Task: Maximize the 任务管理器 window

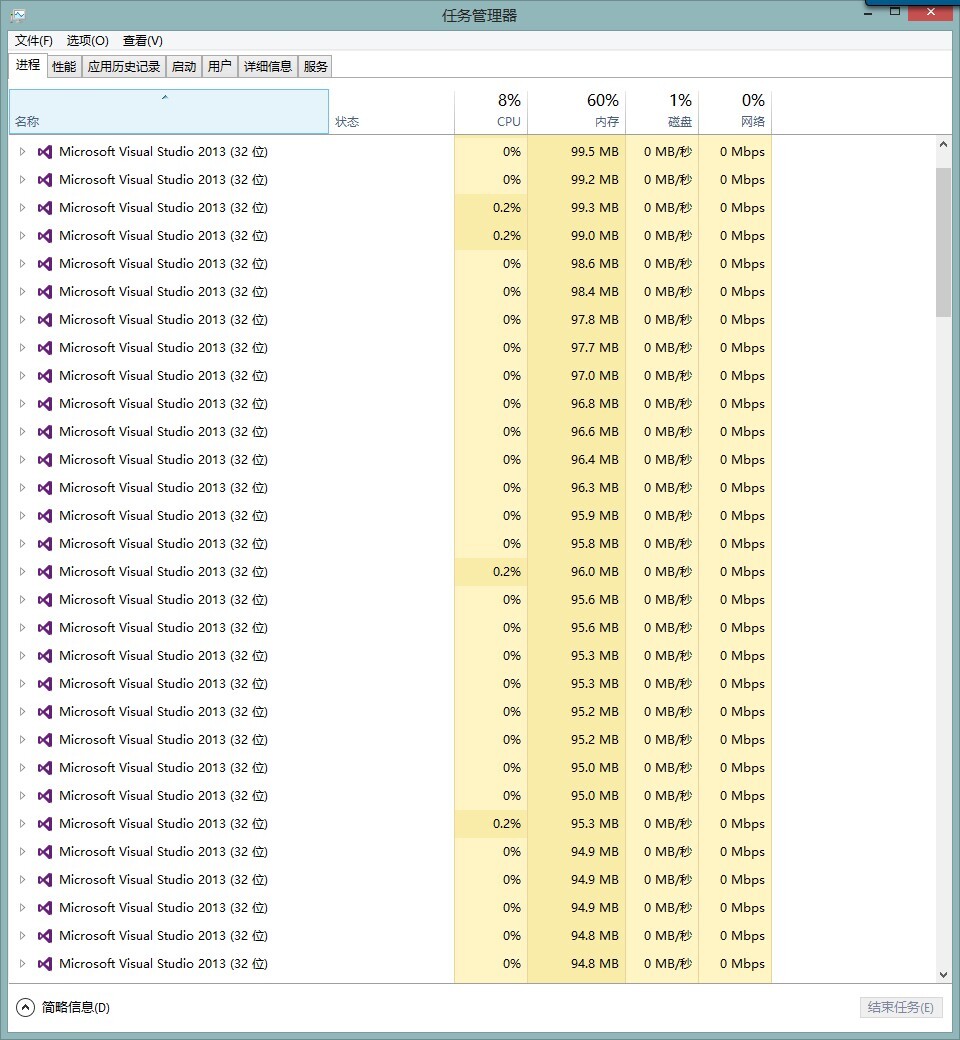Action: pyautogui.click(x=895, y=11)
